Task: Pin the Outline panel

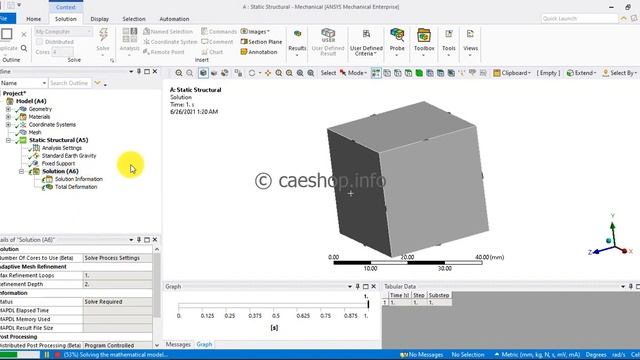Action: click(139, 71)
